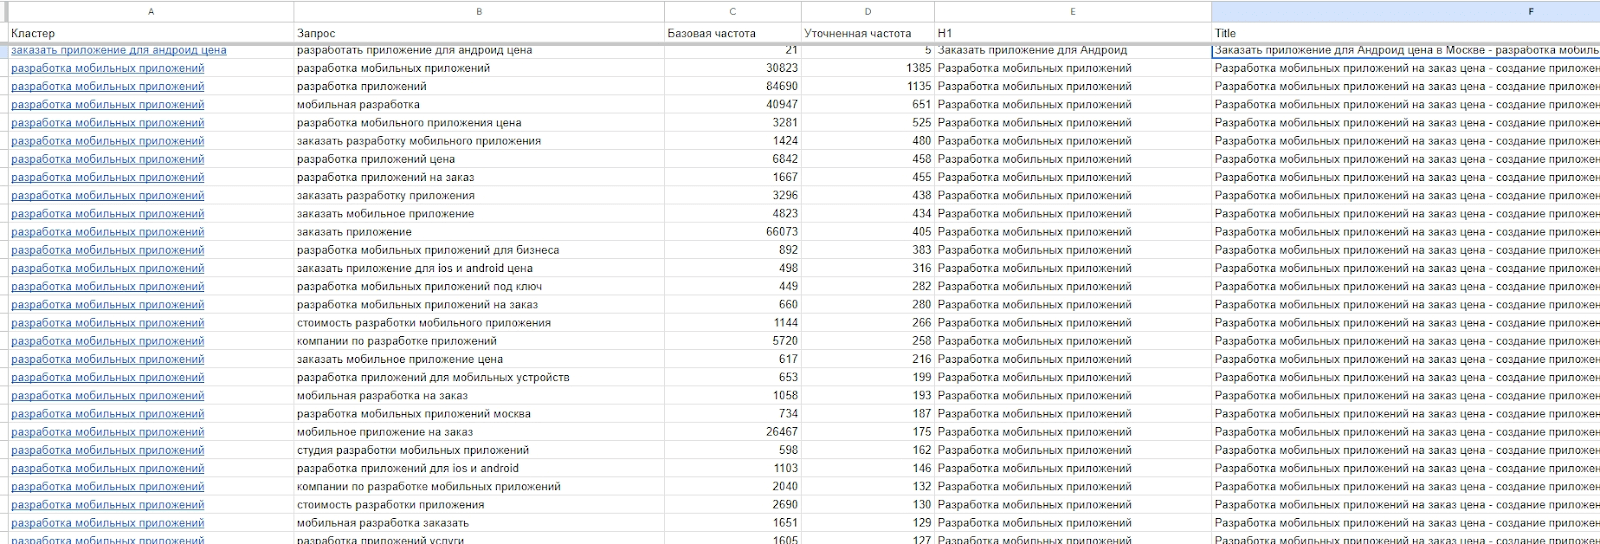Viewport: 1600px width, 544px height.
Task: Select the "Уточненная частота" header cell
Action: pos(867,33)
